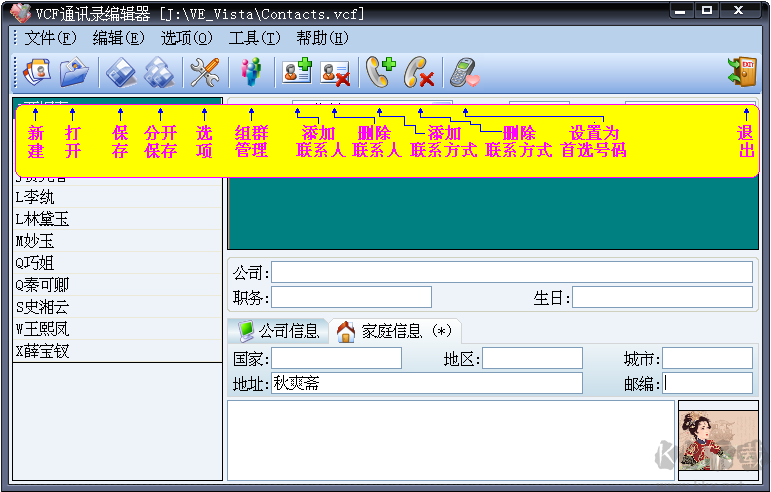Delete contact with the red X card icon
Viewport: 771px width, 492px height.
[x=335, y=73]
